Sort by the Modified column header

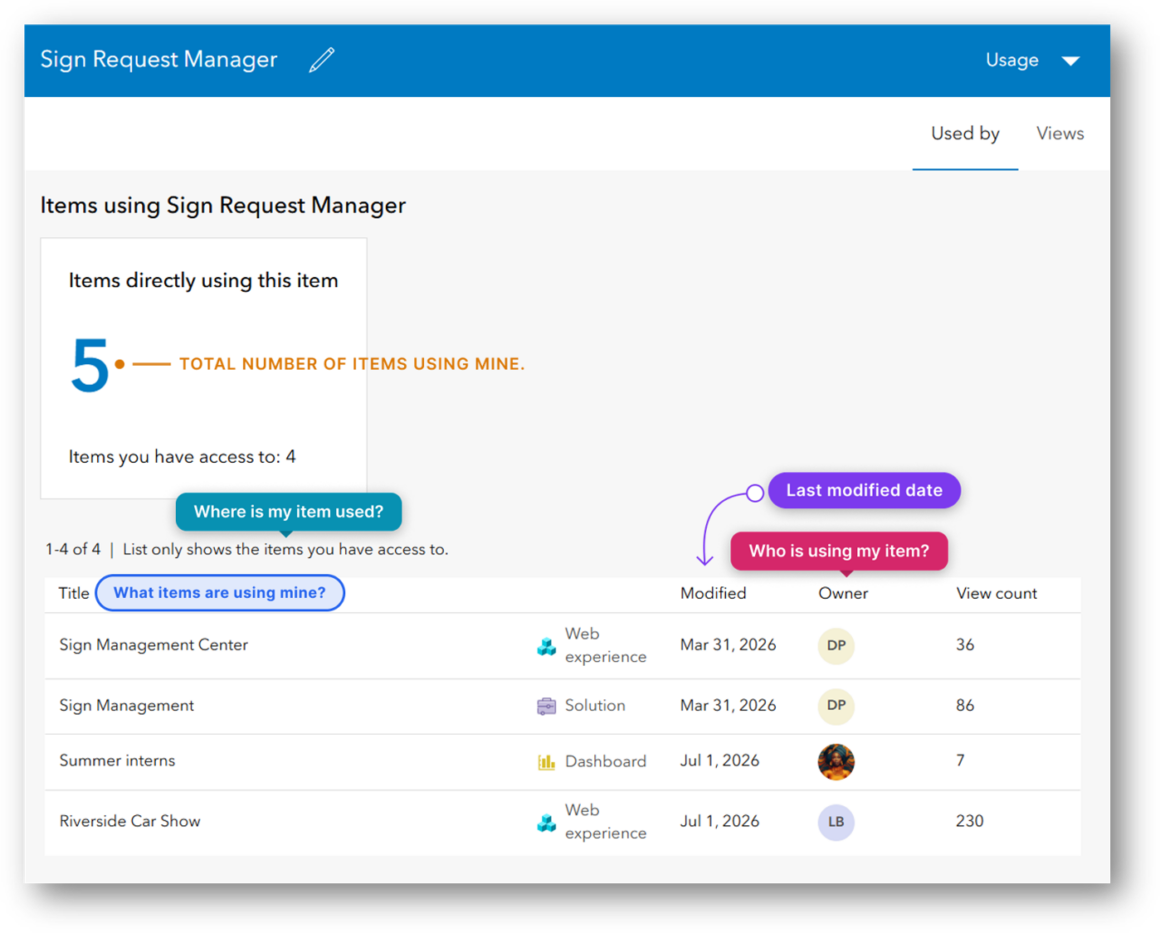(x=712, y=593)
